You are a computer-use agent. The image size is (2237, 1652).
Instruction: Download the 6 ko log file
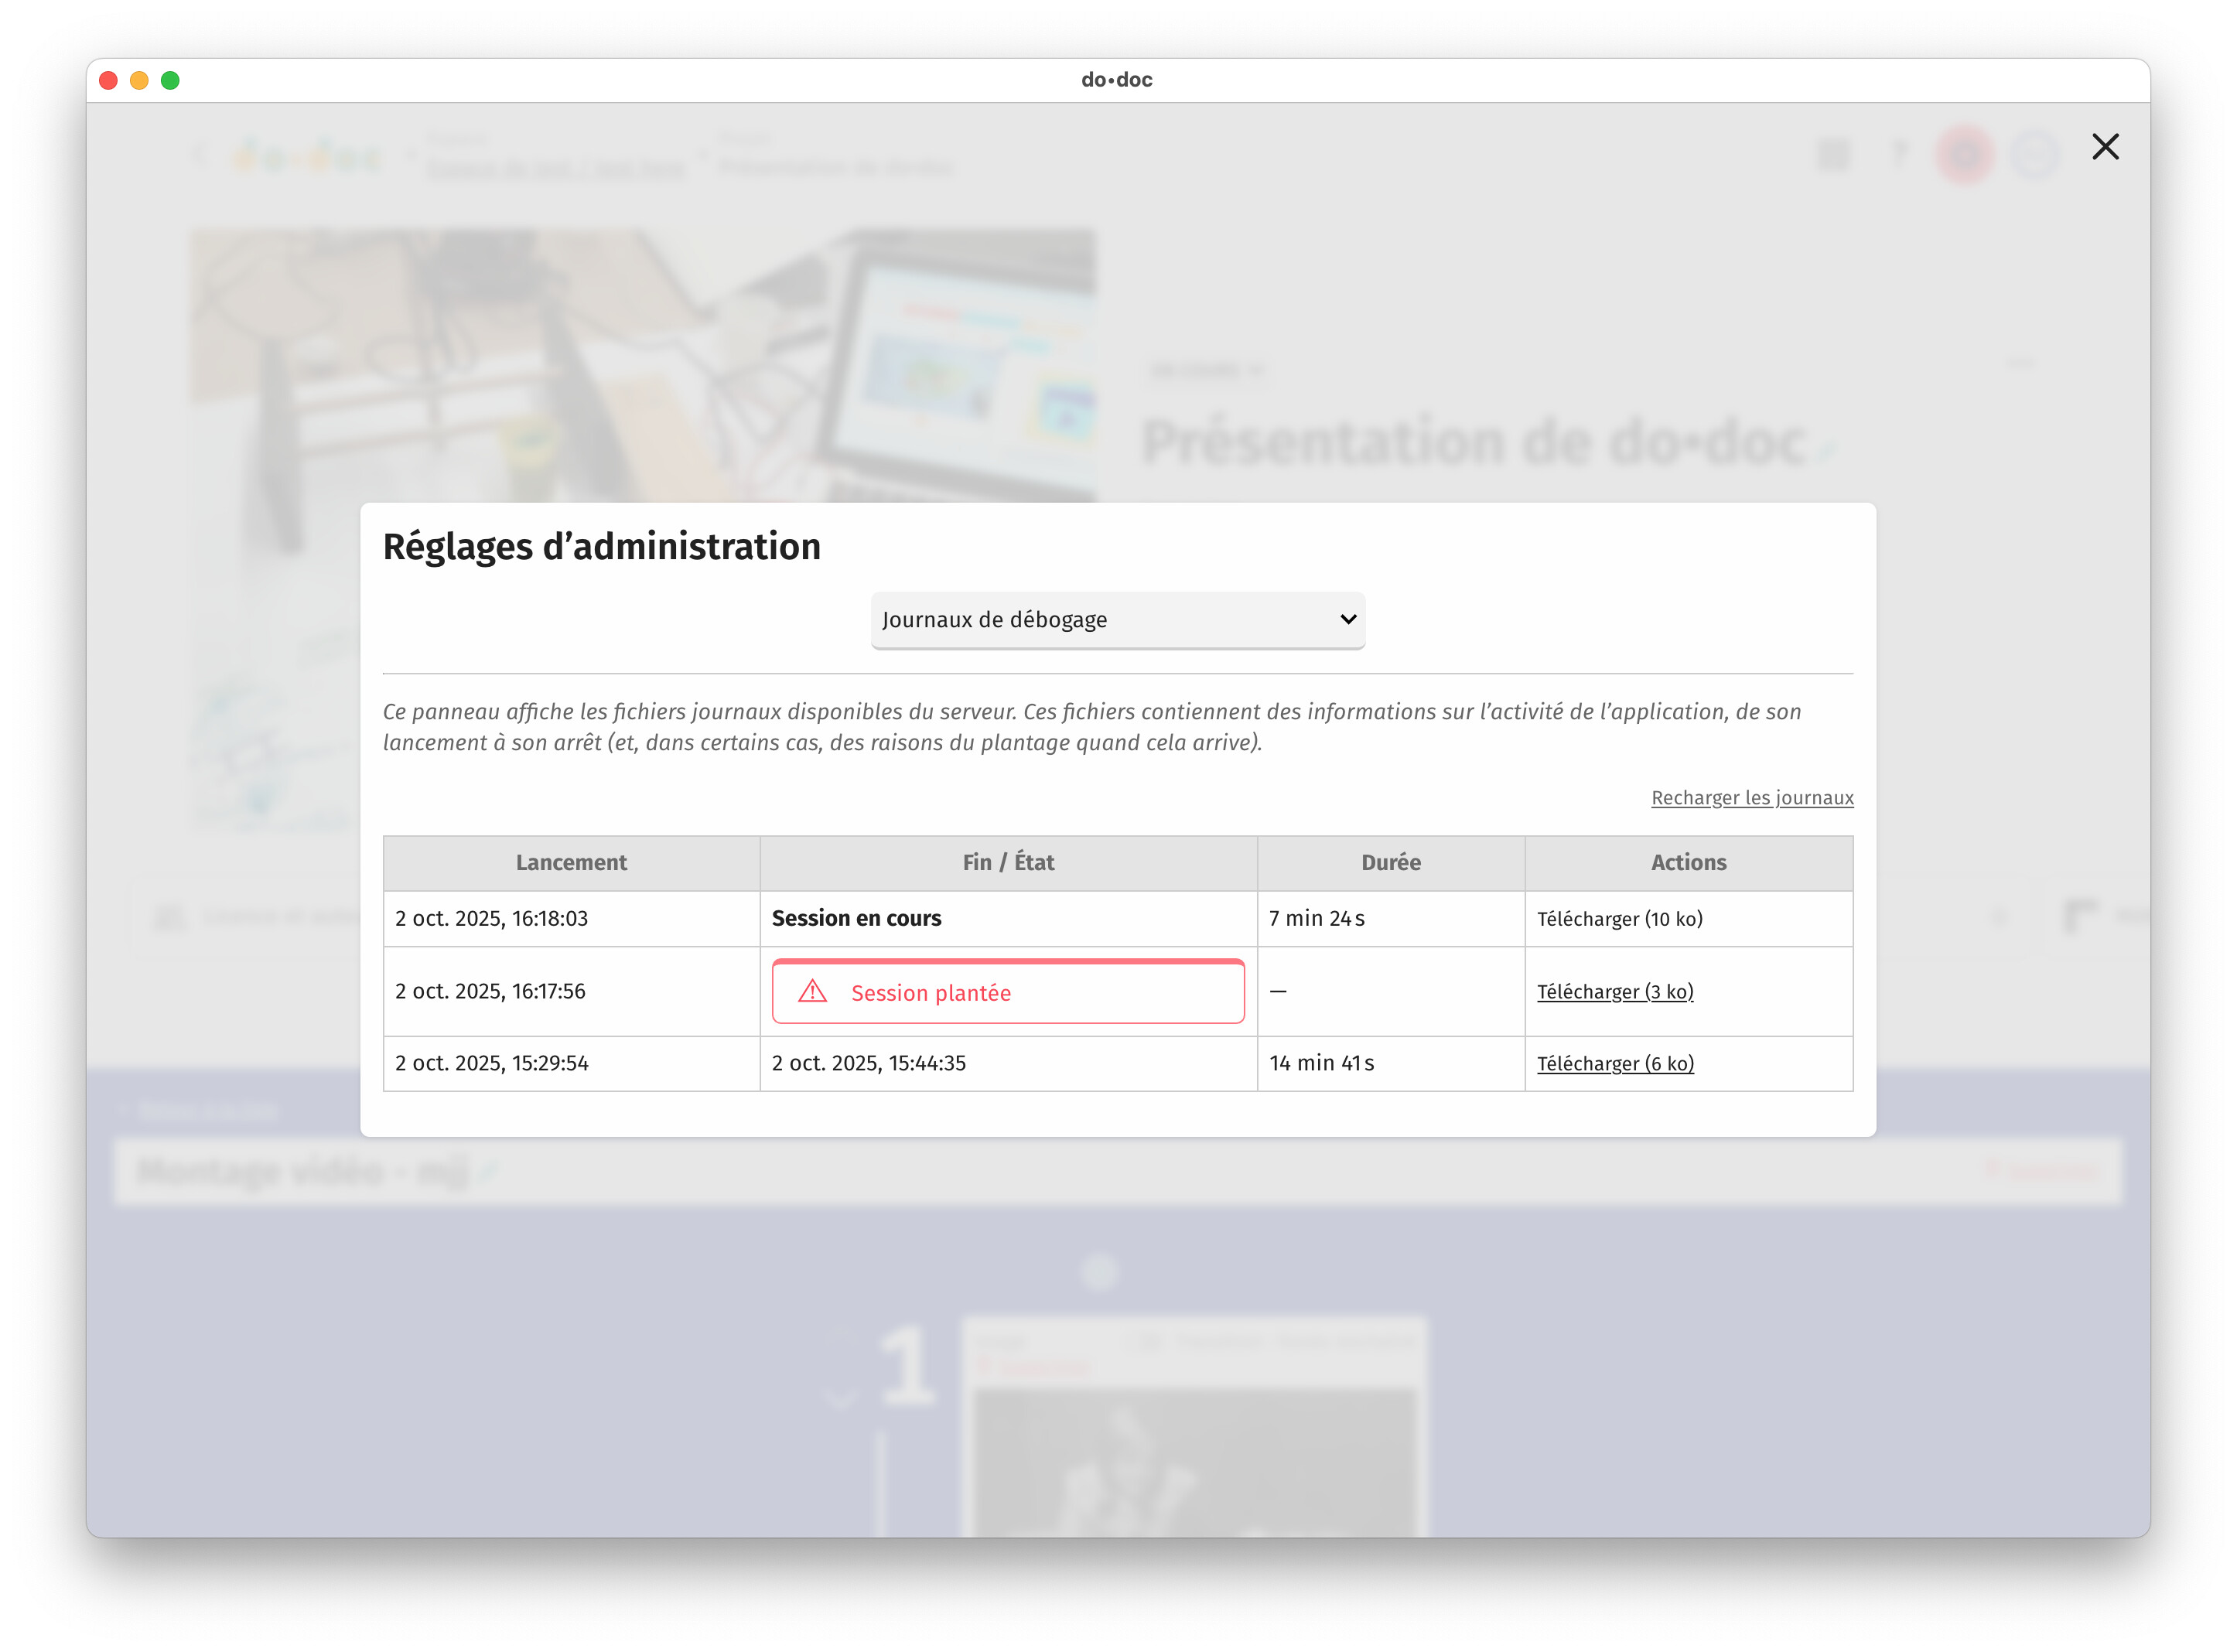[x=1614, y=1063]
